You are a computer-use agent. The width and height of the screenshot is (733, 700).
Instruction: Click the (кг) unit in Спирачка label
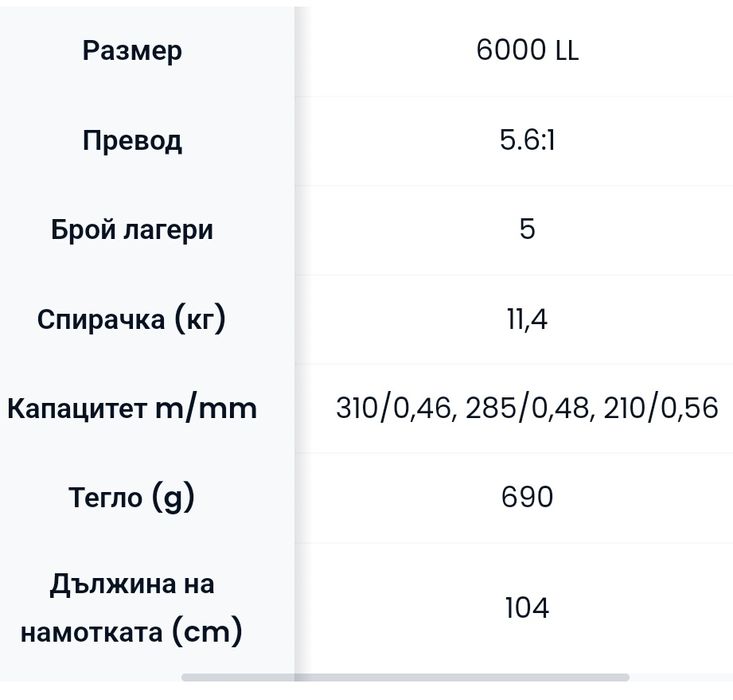tap(199, 319)
